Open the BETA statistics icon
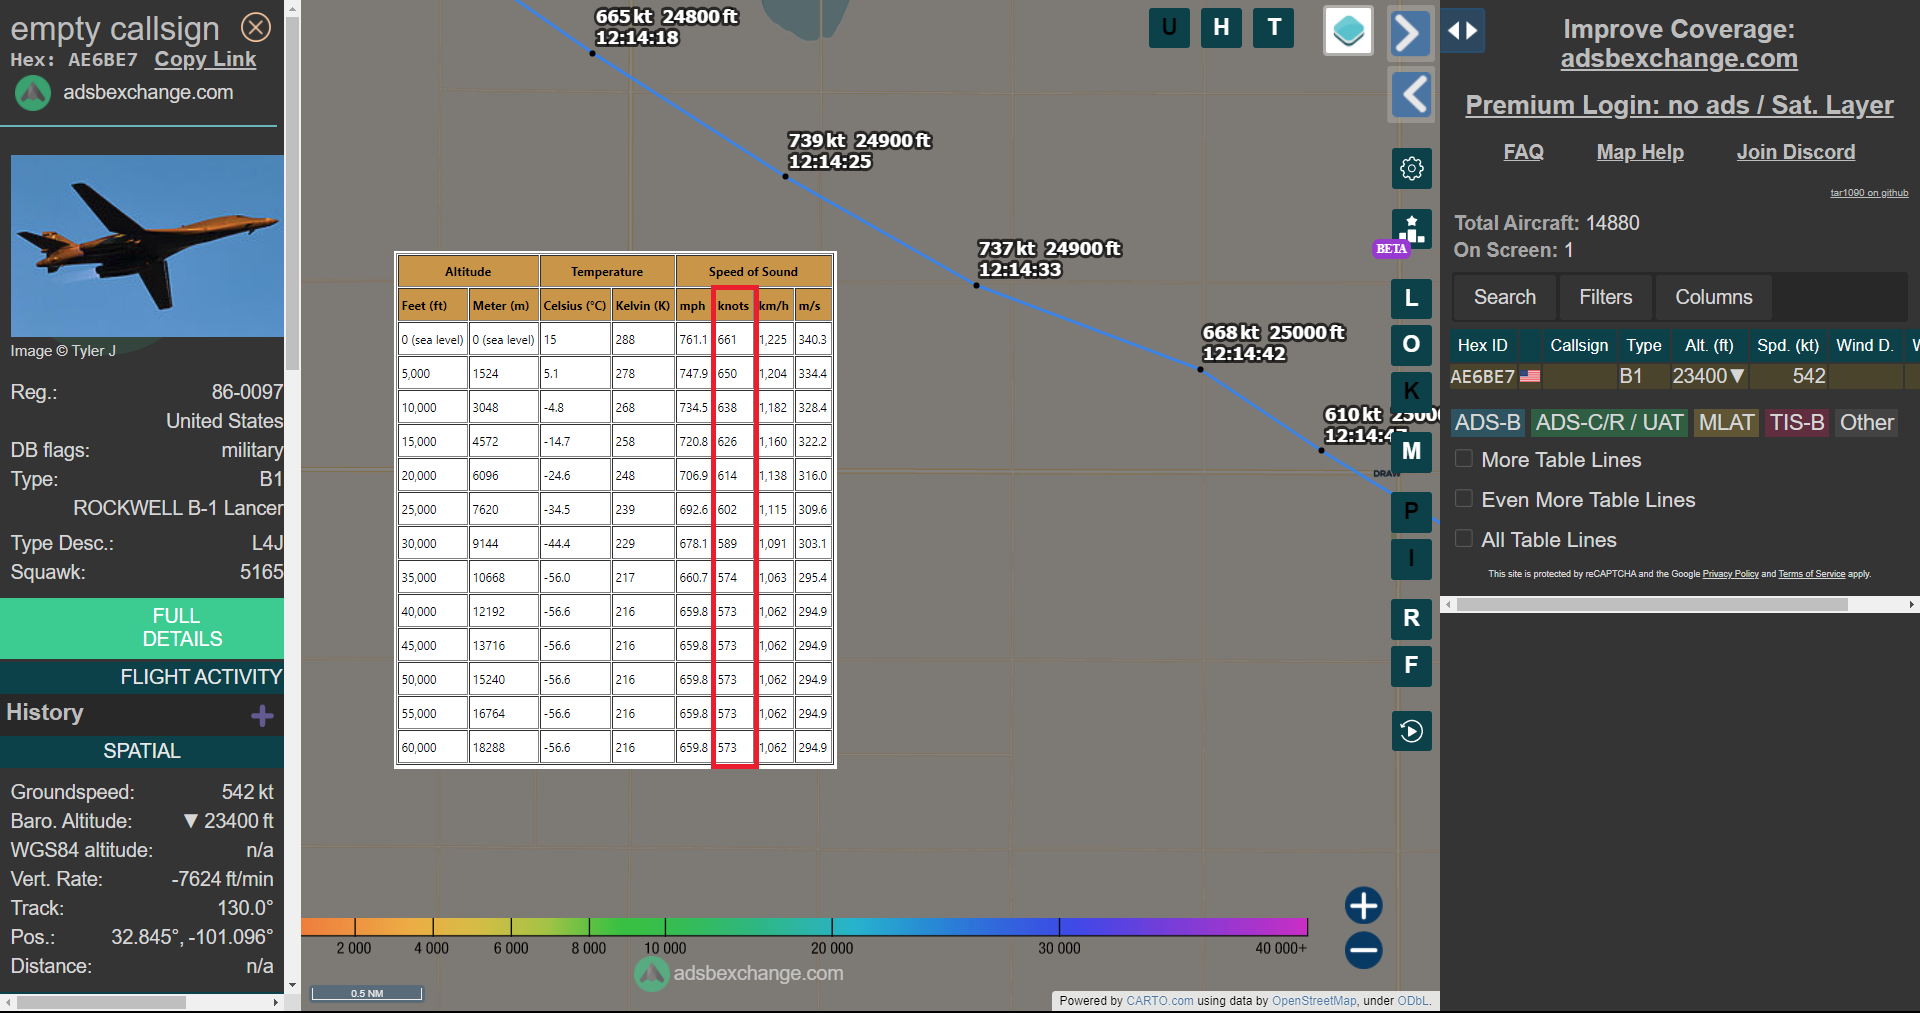The width and height of the screenshot is (1920, 1013). pyautogui.click(x=1411, y=229)
